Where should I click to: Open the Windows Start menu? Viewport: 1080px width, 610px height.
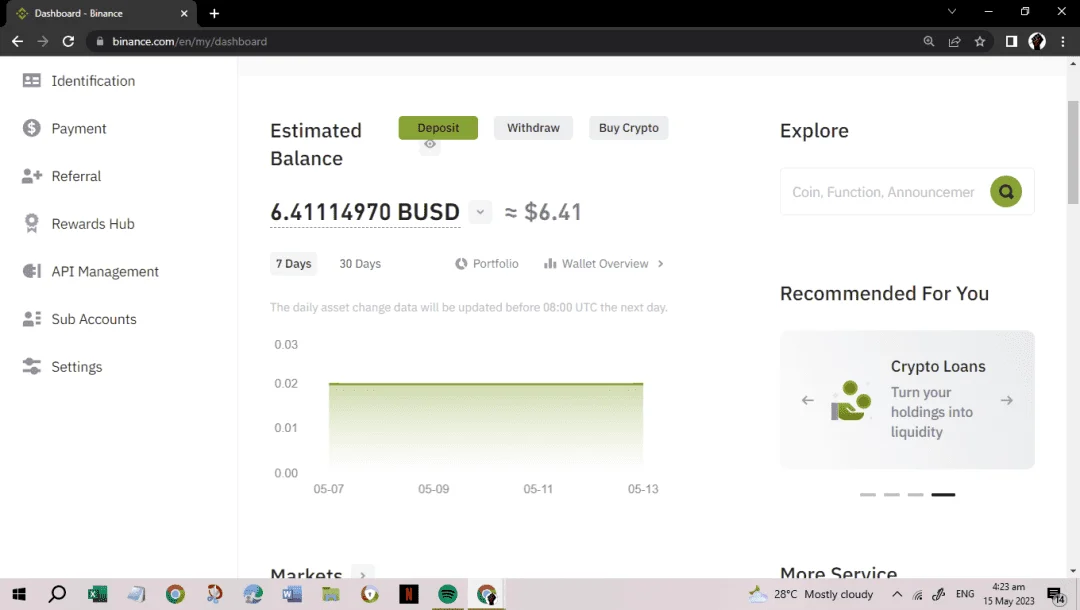coord(19,594)
